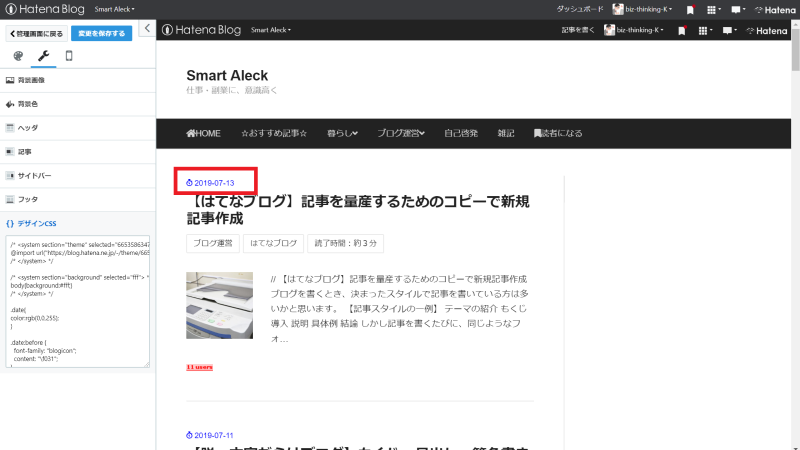Click the clock icon beside 2019-07-11
The width and height of the screenshot is (800, 450).
coord(189,435)
